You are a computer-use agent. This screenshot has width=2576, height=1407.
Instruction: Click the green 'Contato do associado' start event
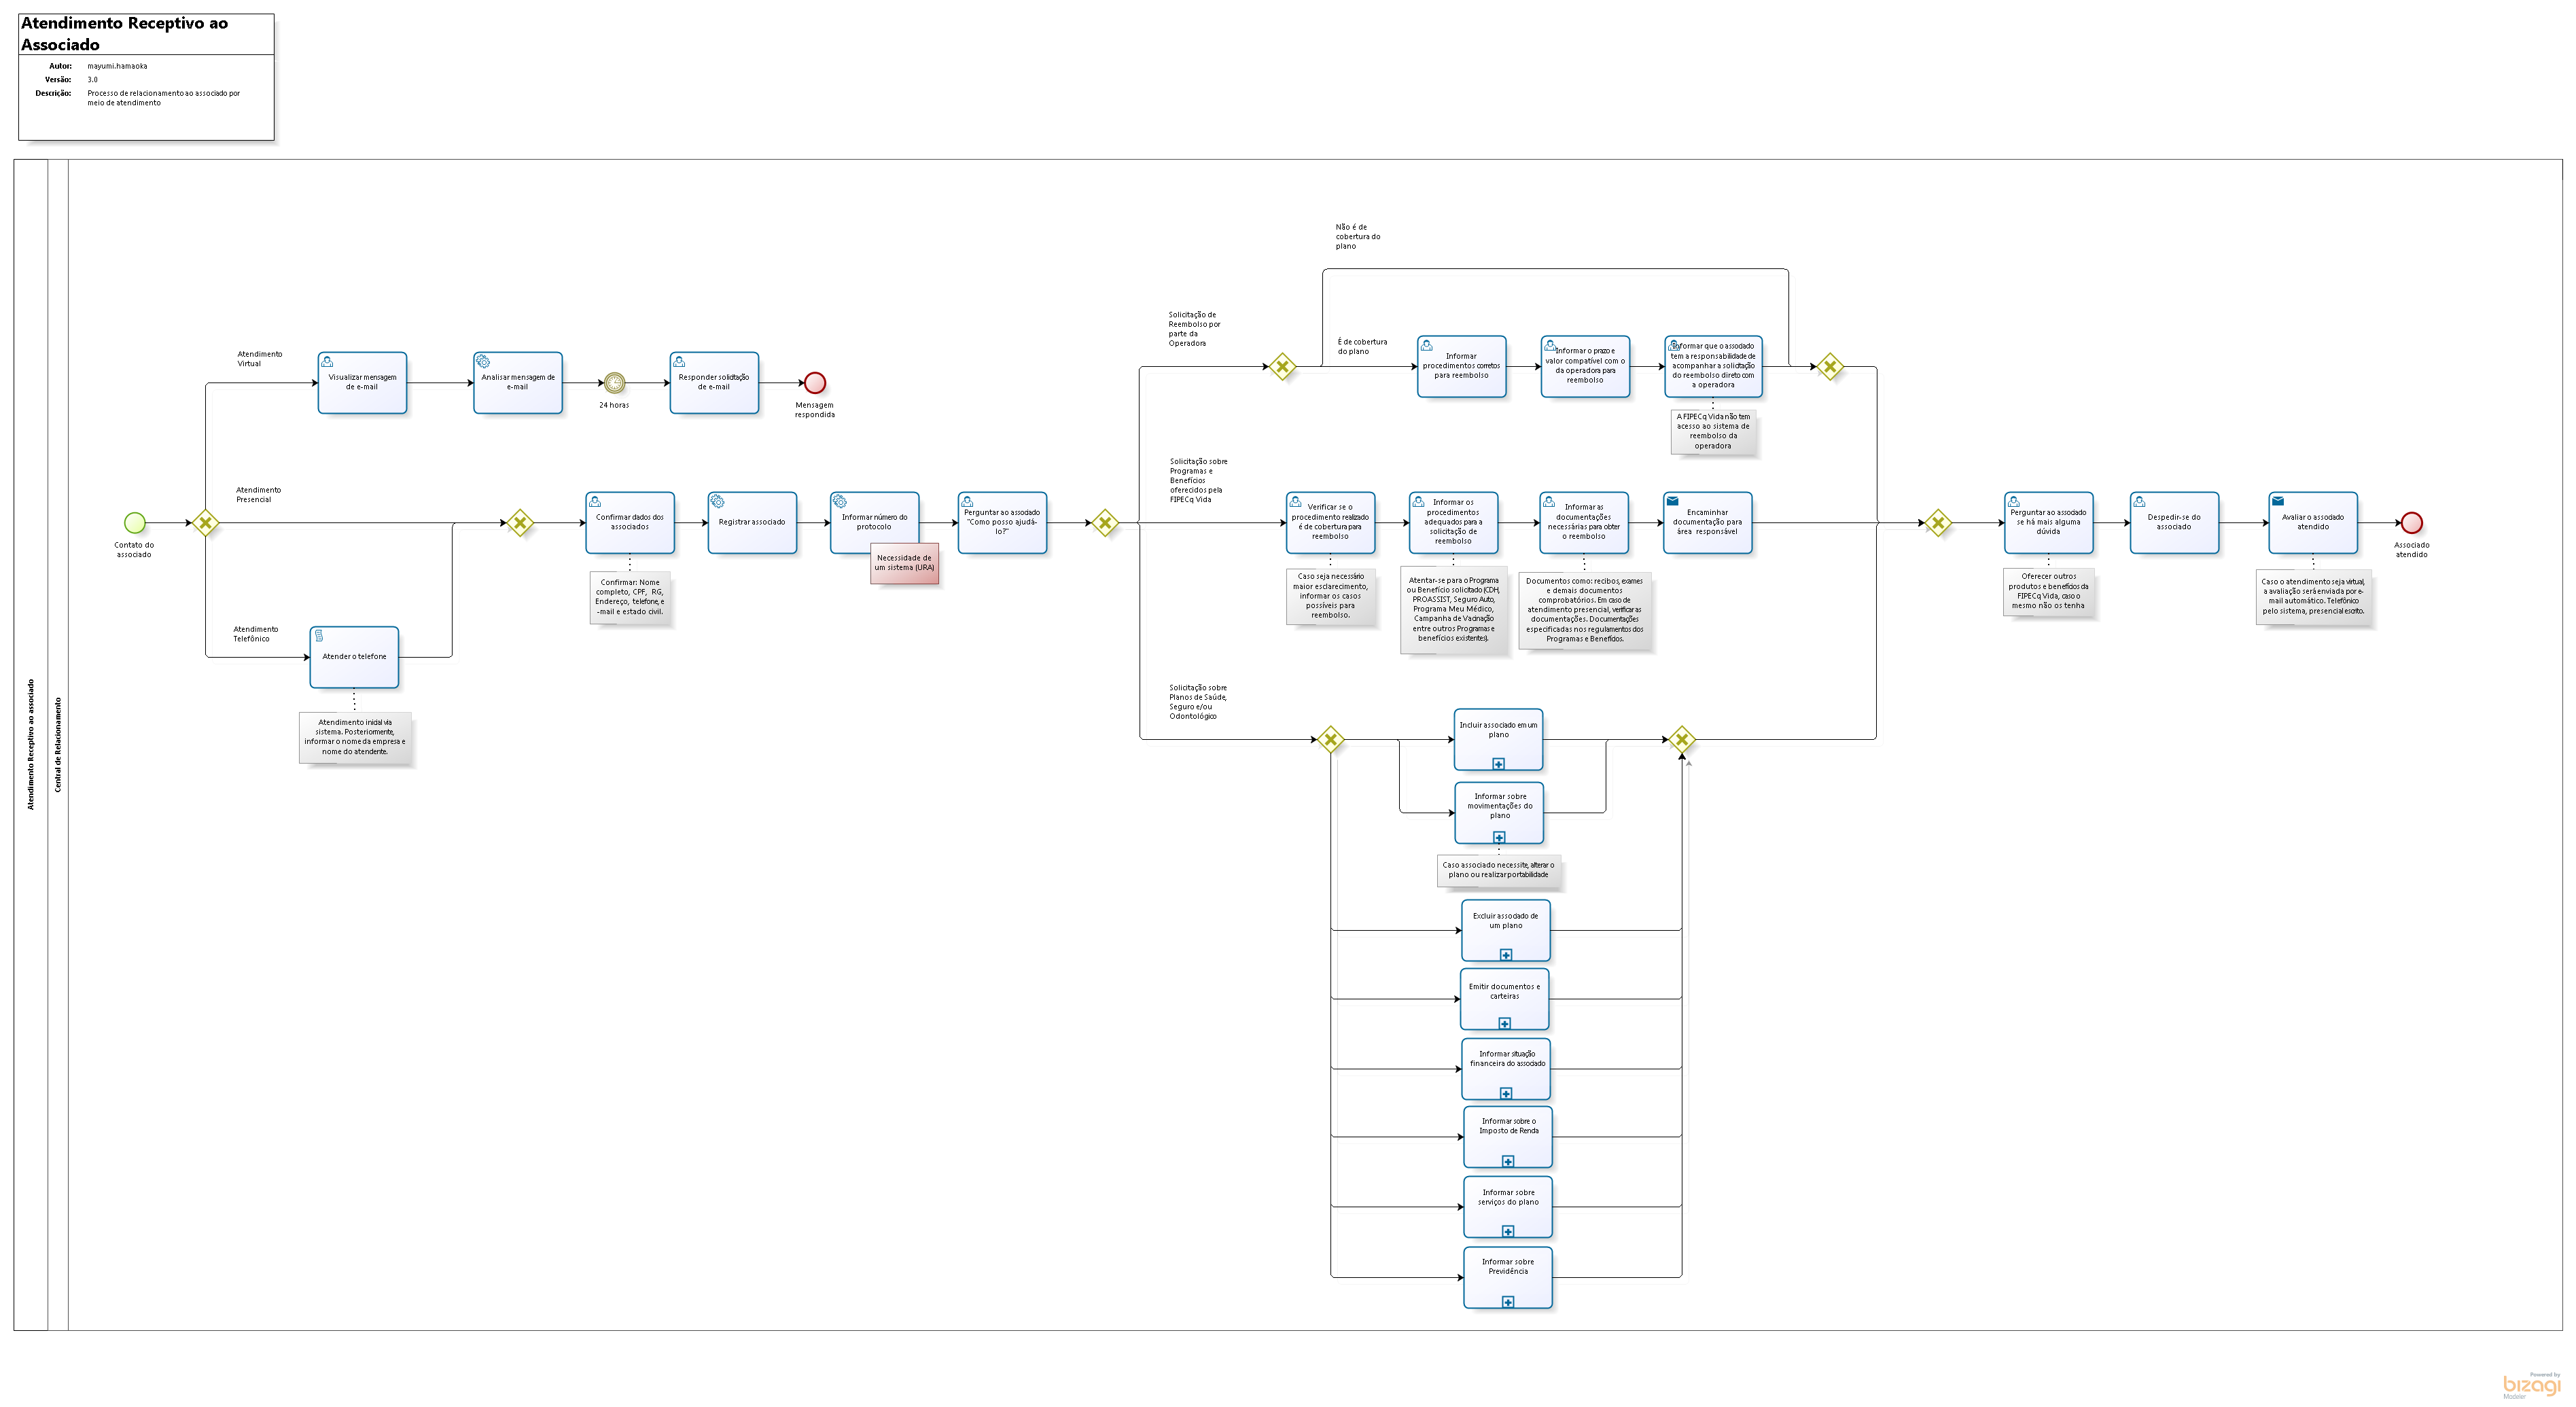point(134,522)
